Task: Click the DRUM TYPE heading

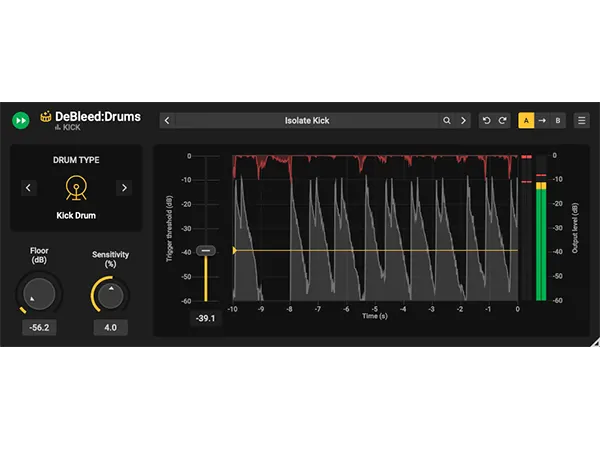Action: 76,160
